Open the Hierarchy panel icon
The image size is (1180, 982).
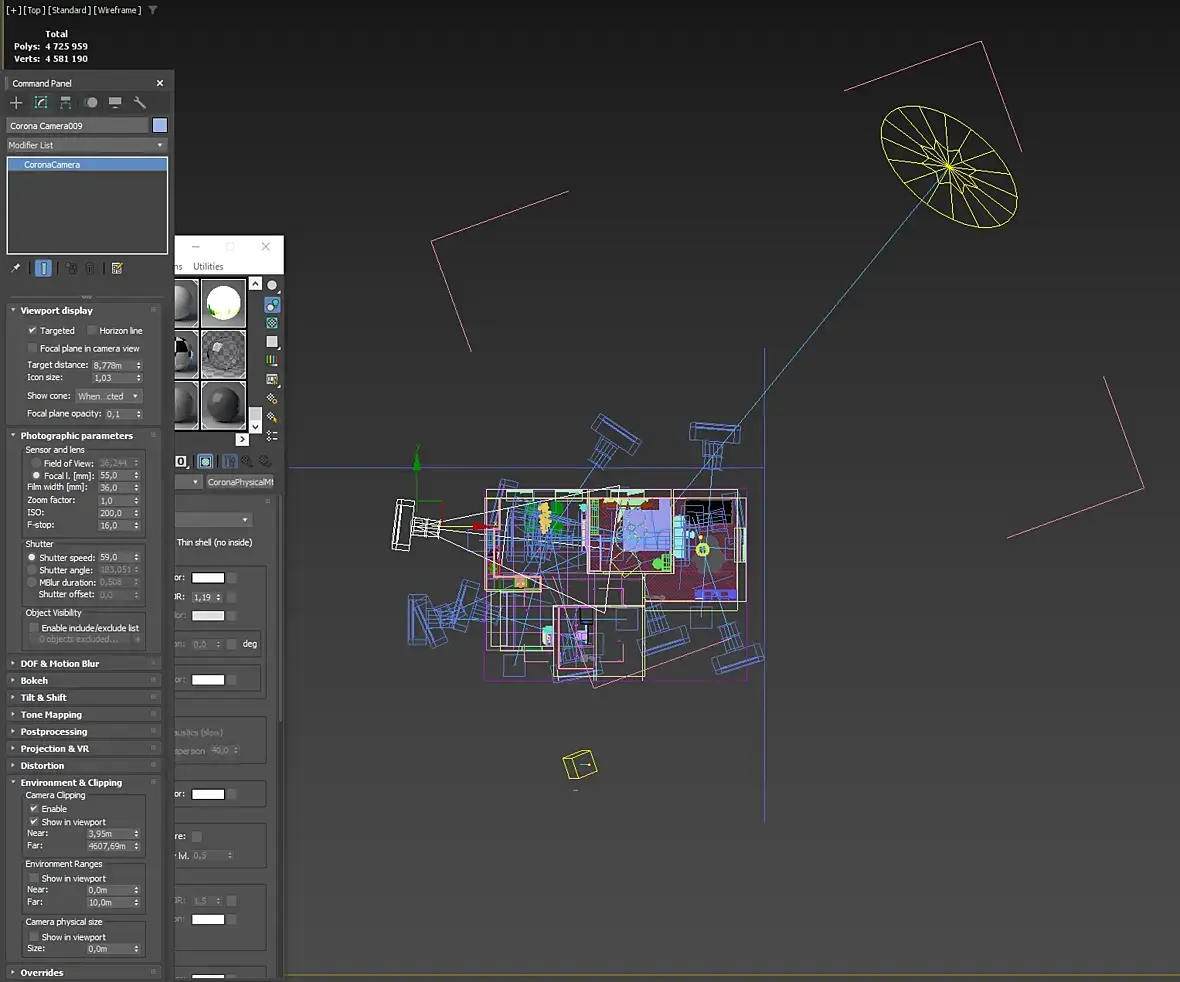point(65,102)
